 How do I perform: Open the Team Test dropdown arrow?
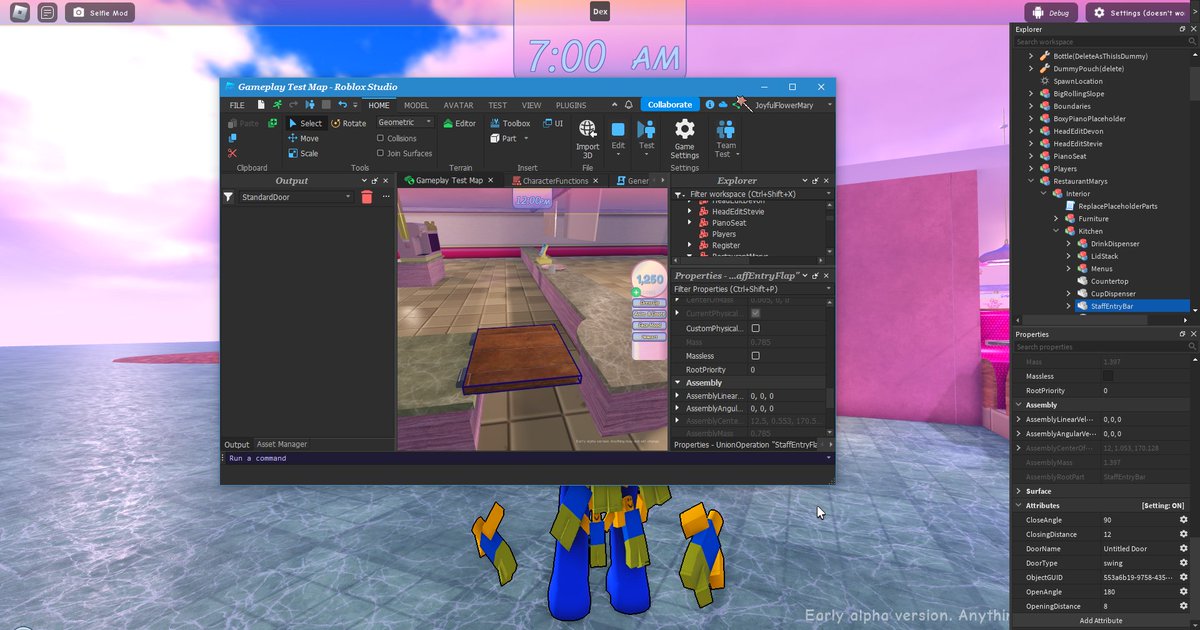pos(738,155)
